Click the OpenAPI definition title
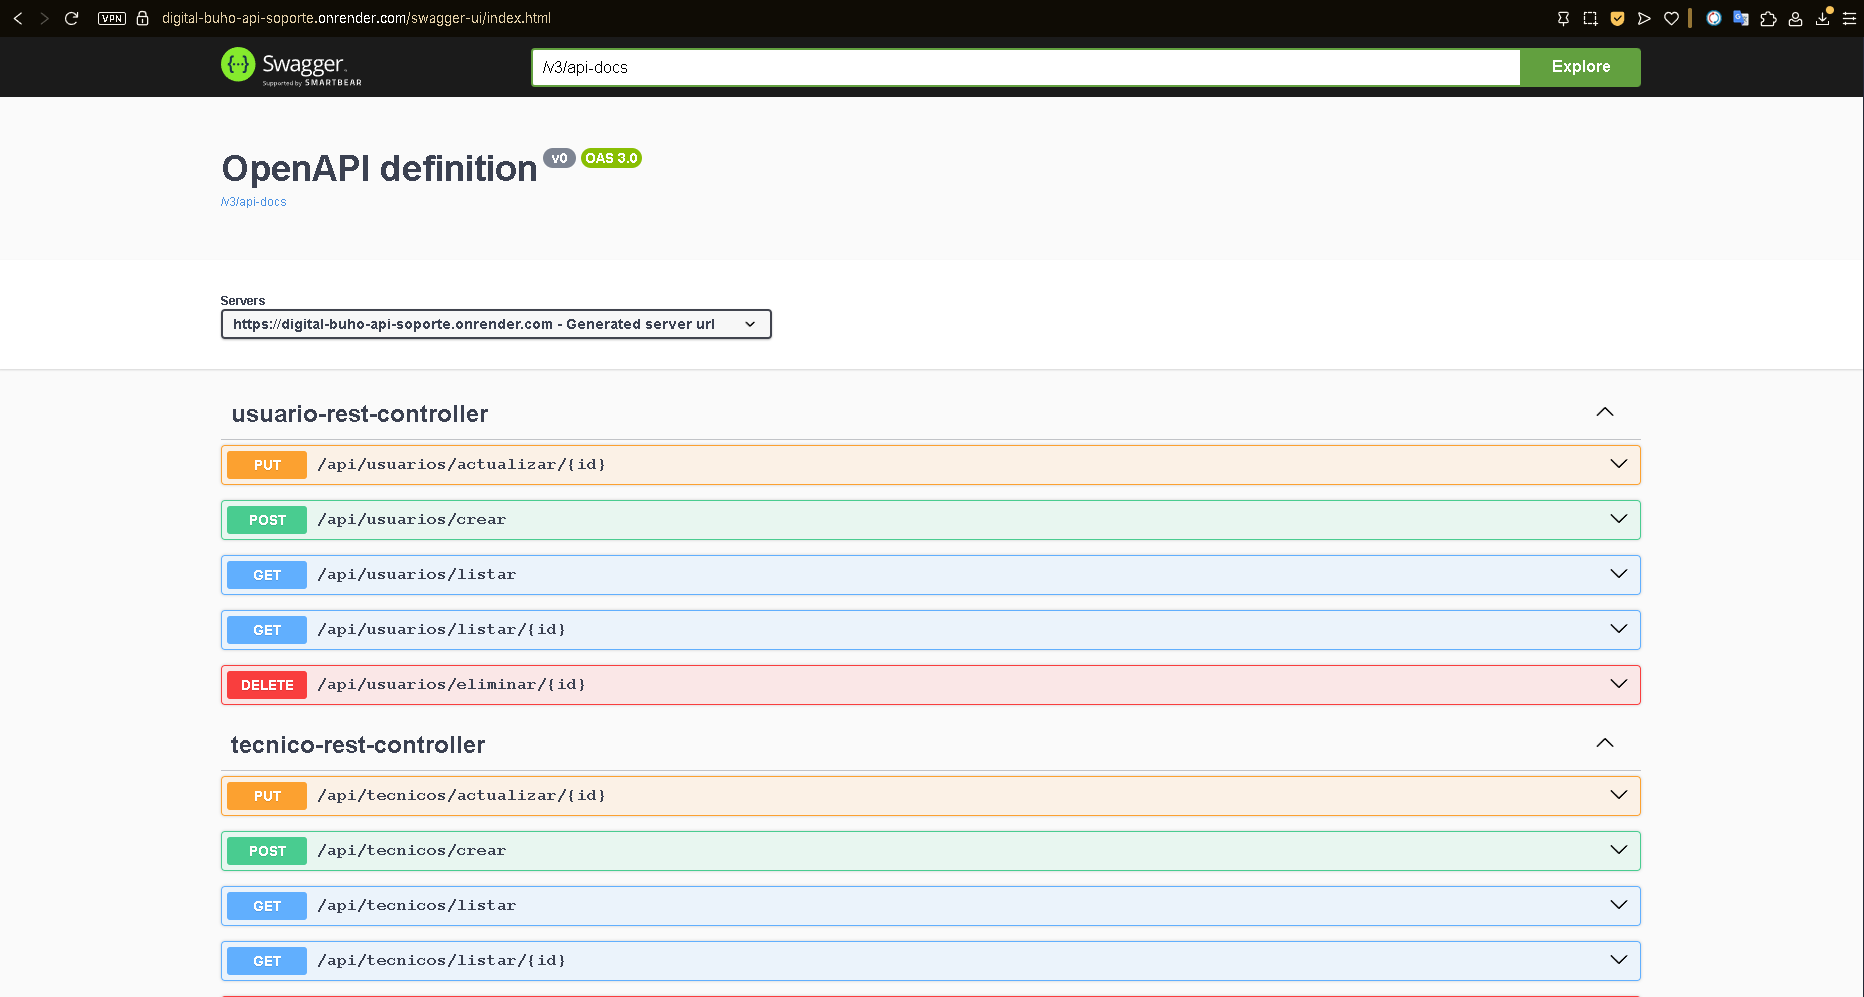This screenshot has height=997, width=1864. 379,169
